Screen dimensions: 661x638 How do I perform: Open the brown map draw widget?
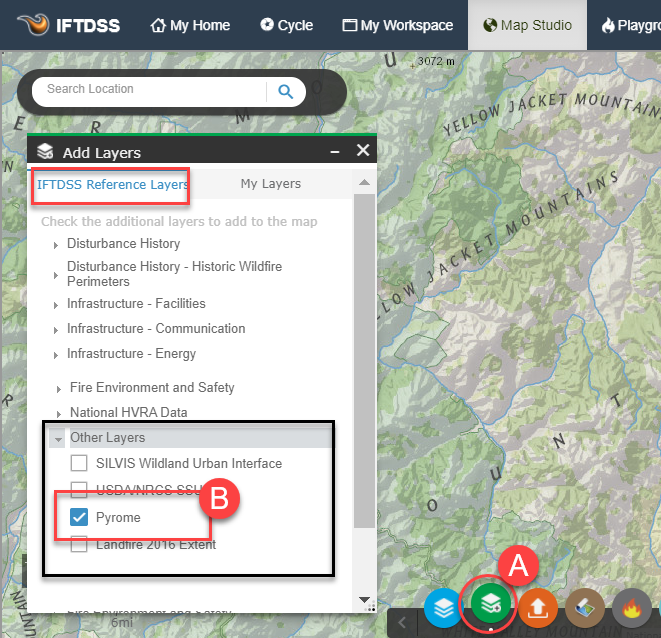pyautogui.click(x=585, y=608)
